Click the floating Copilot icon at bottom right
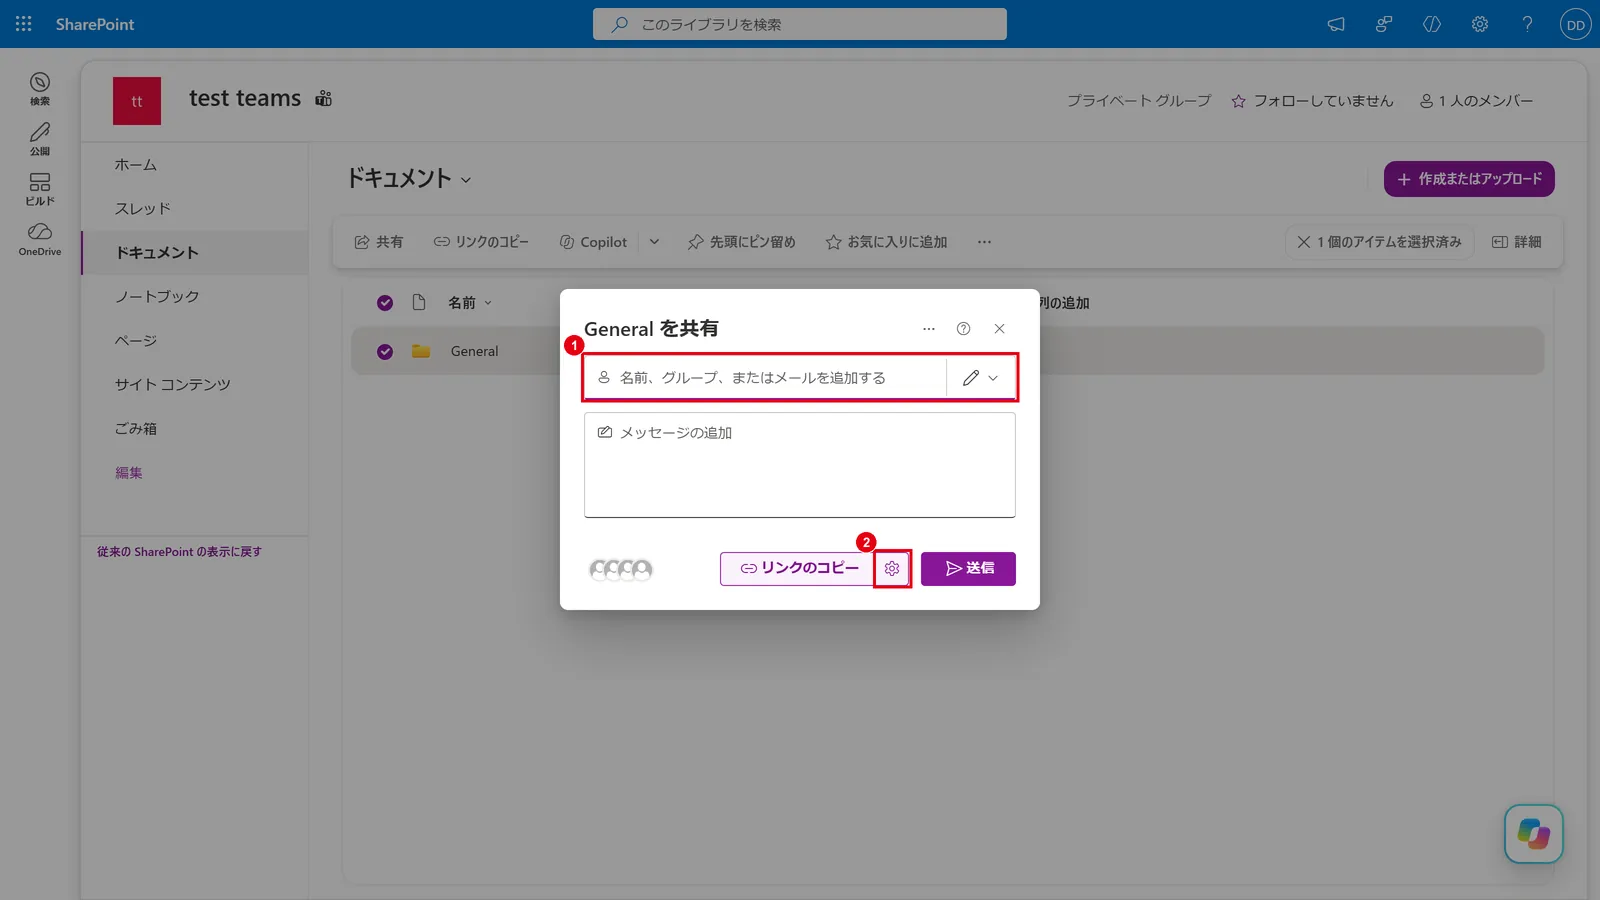 pyautogui.click(x=1533, y=834)
